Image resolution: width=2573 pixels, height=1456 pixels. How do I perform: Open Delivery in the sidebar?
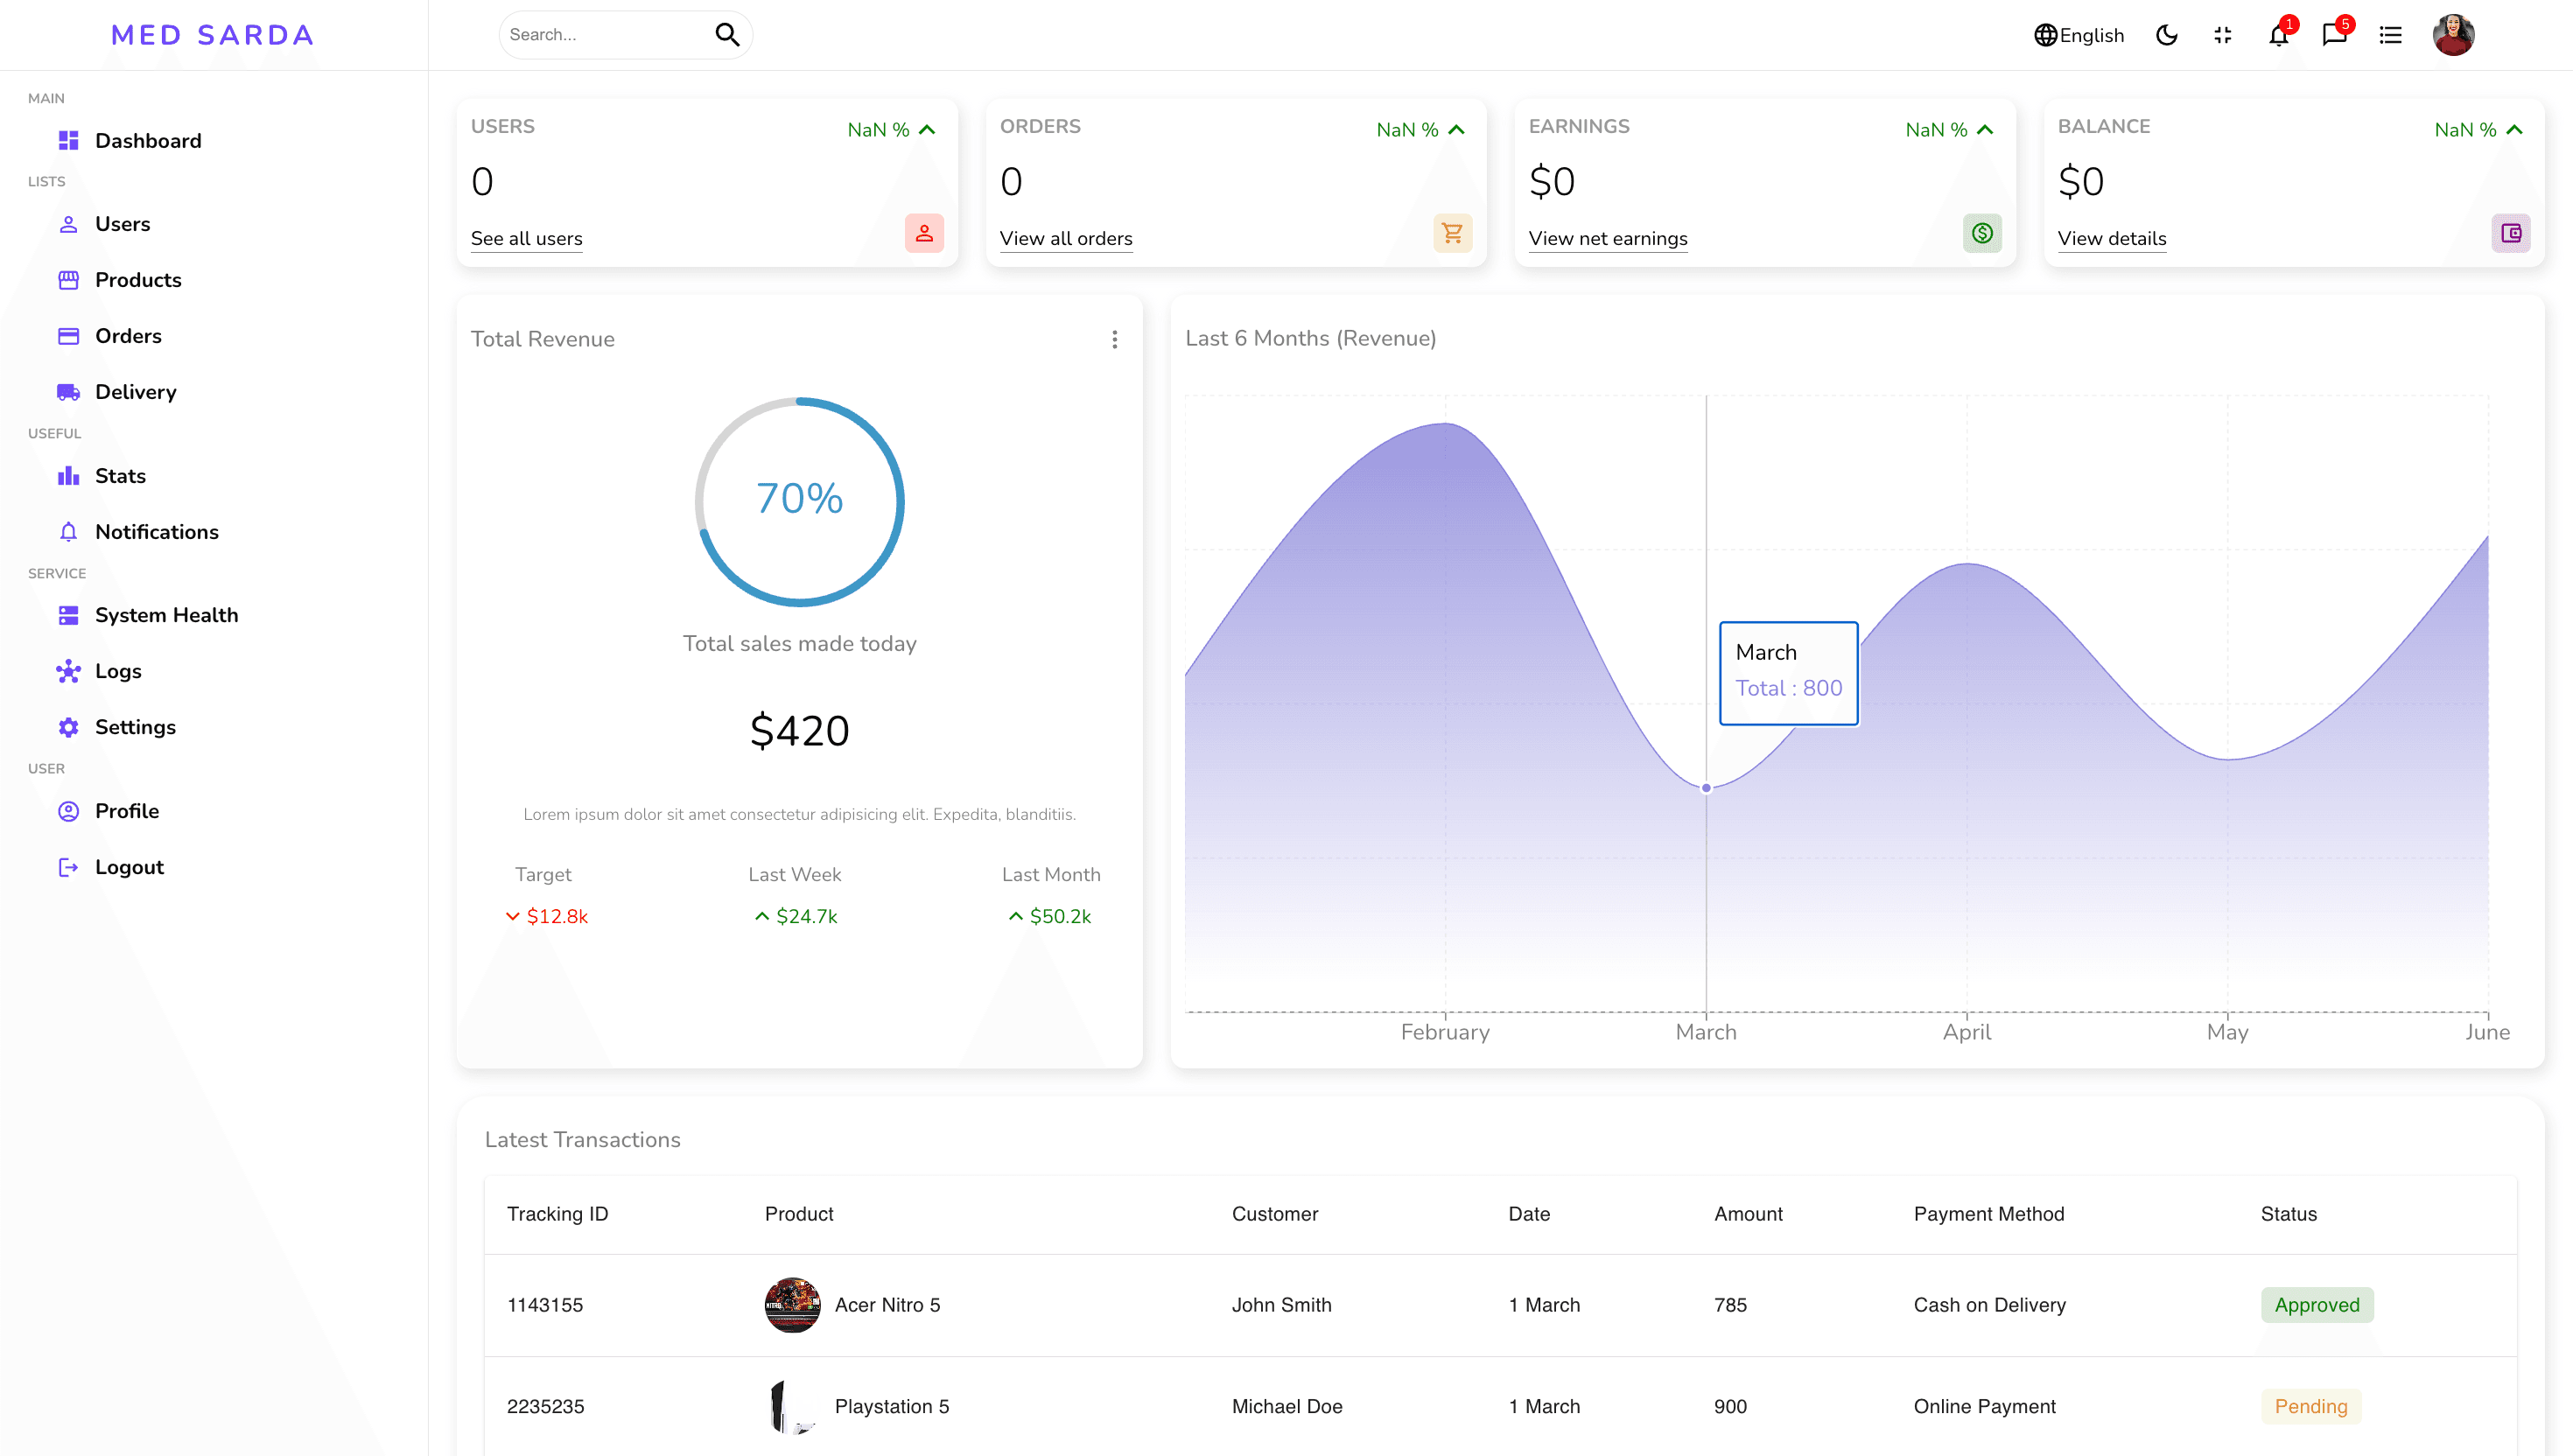coord(135,392)
